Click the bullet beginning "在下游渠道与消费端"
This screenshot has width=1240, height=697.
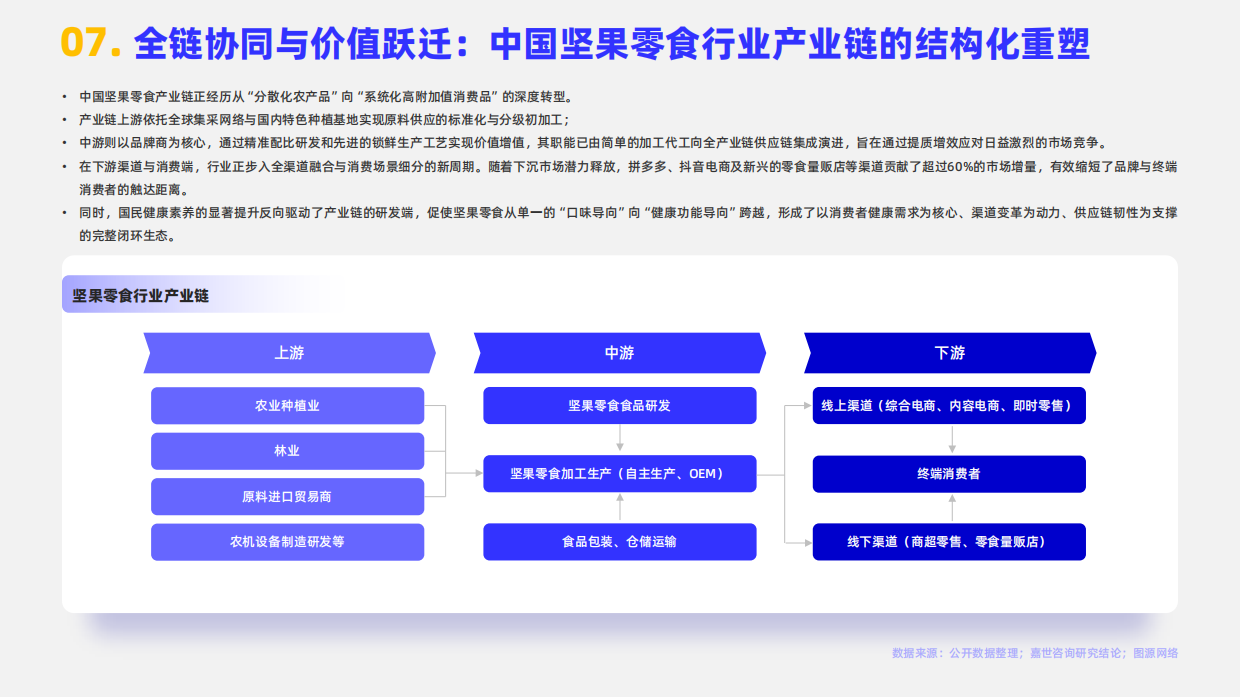pos(628,177)
